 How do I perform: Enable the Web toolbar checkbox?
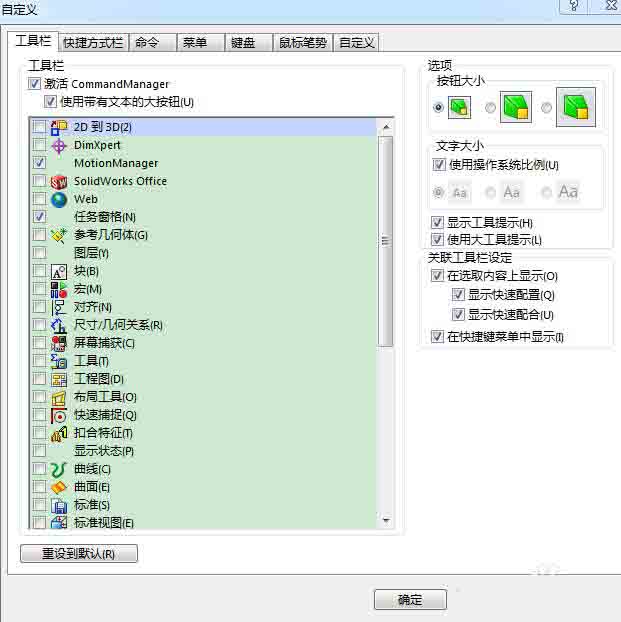click(39, 199)
